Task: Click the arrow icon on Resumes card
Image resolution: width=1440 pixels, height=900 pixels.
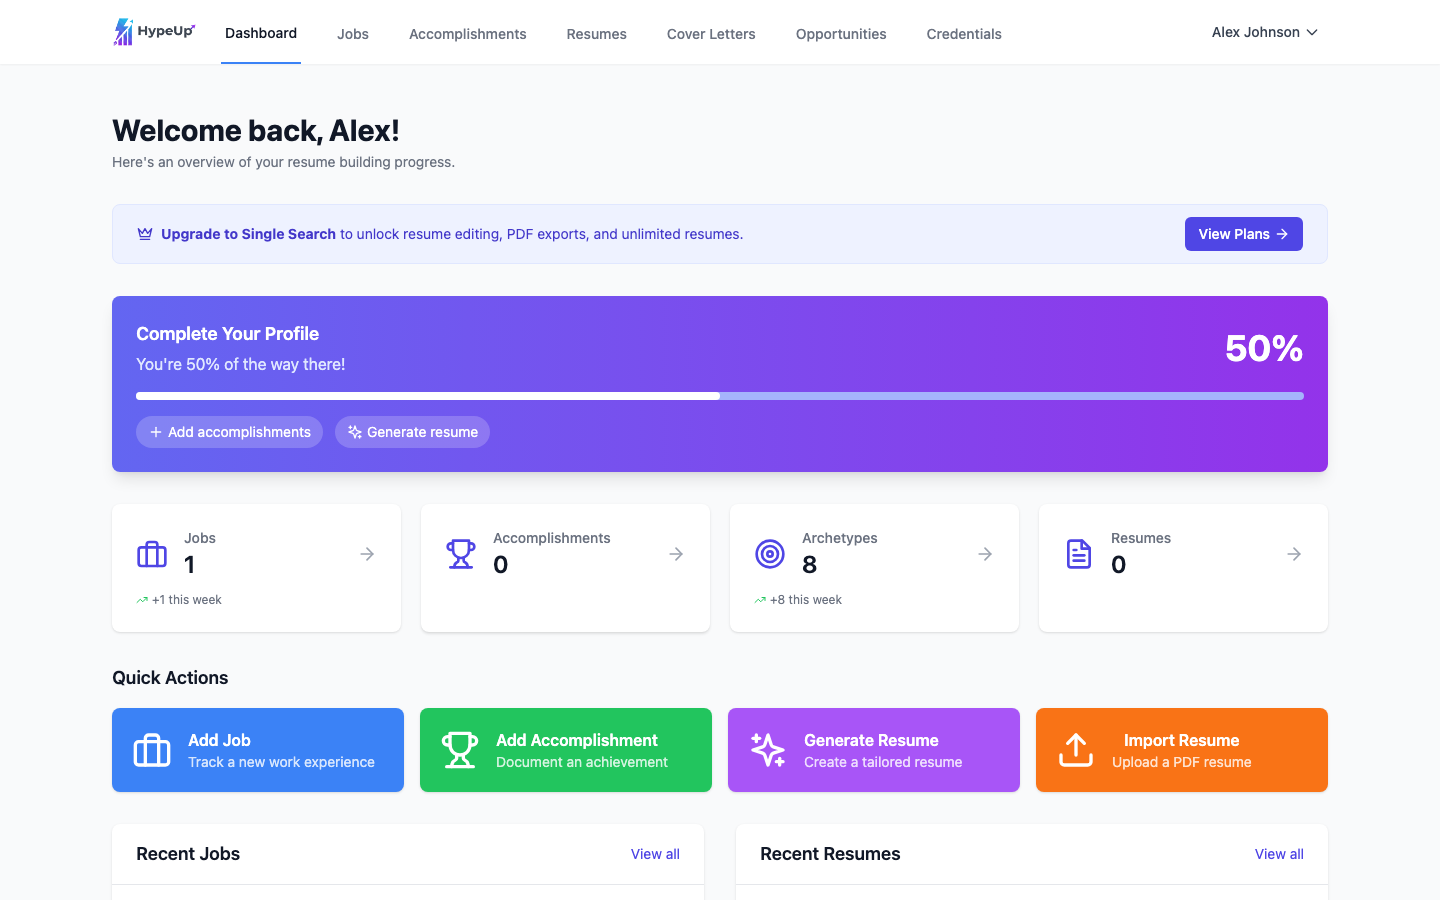Action: pyautogui.click(x=1294, y=554)
